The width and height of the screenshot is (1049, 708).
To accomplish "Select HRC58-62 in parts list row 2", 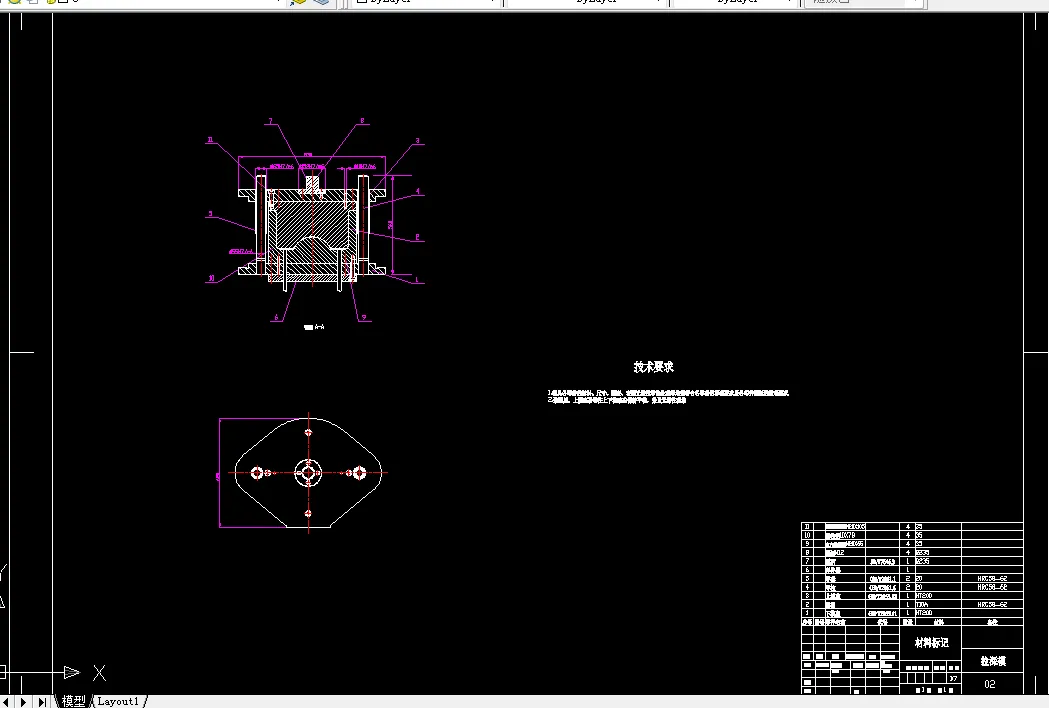I will (992, 604).
